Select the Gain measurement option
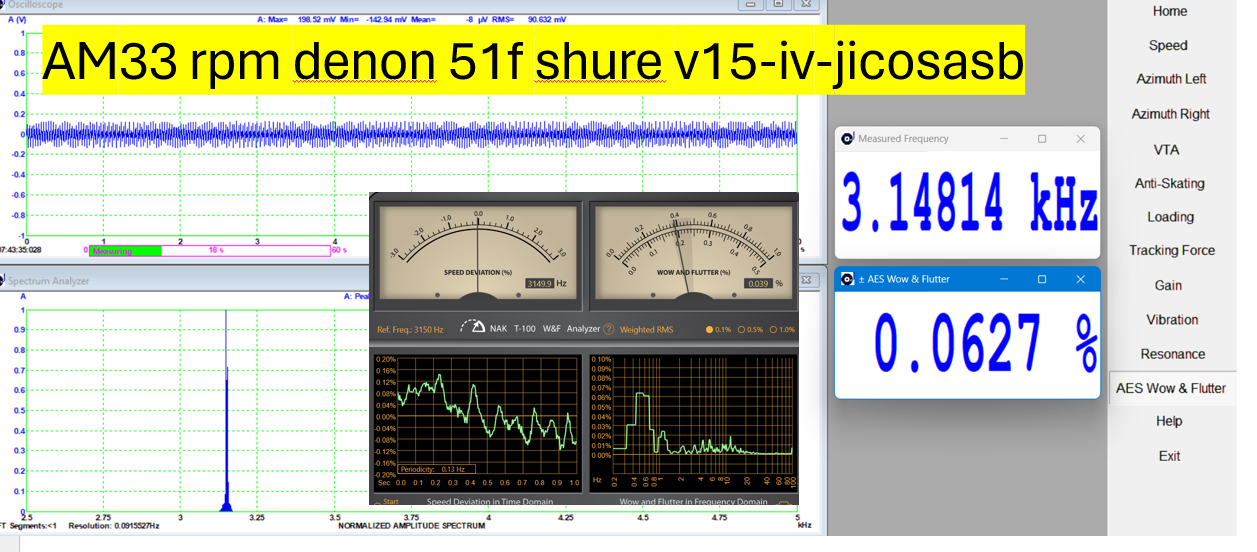 coord(1168,285)
